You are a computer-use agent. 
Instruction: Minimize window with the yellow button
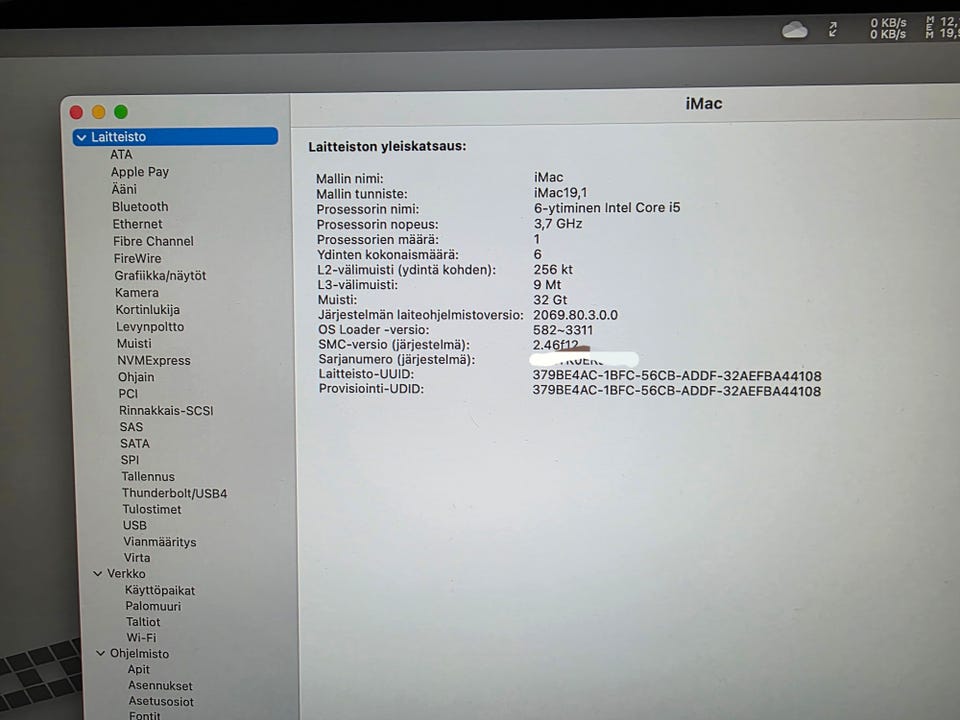99,112
